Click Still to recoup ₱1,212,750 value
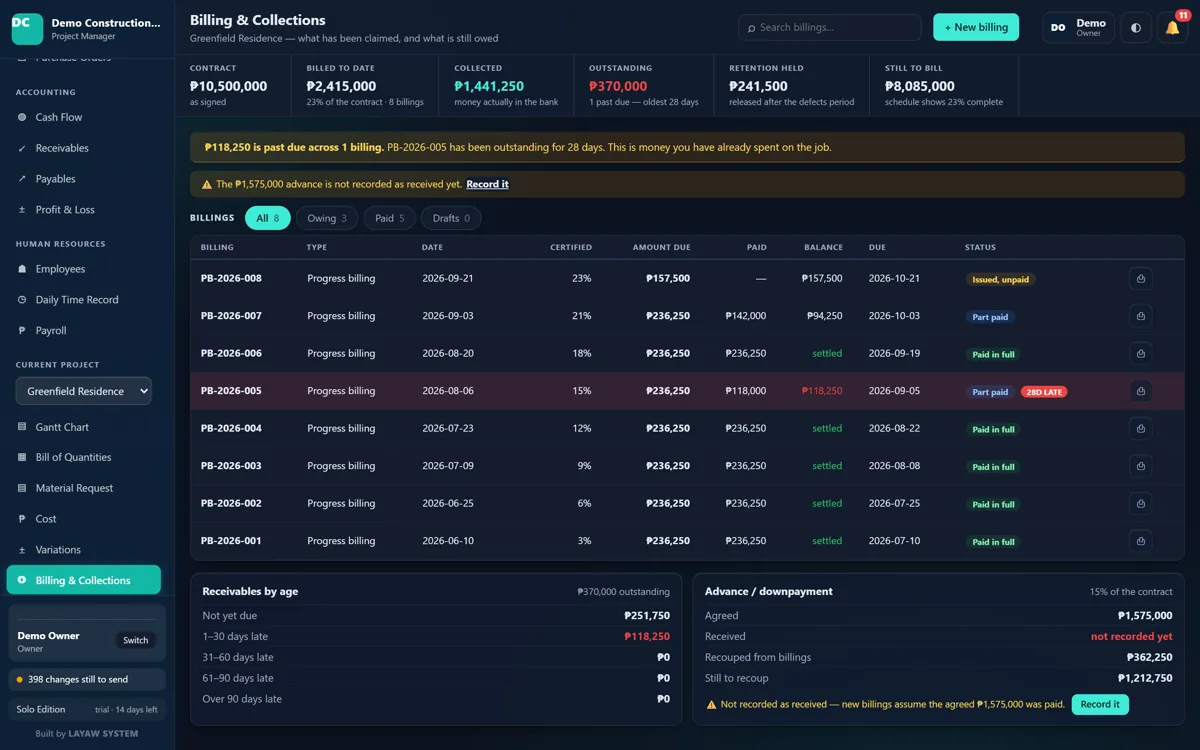 pyautogui.click(x=1145, y=678)
